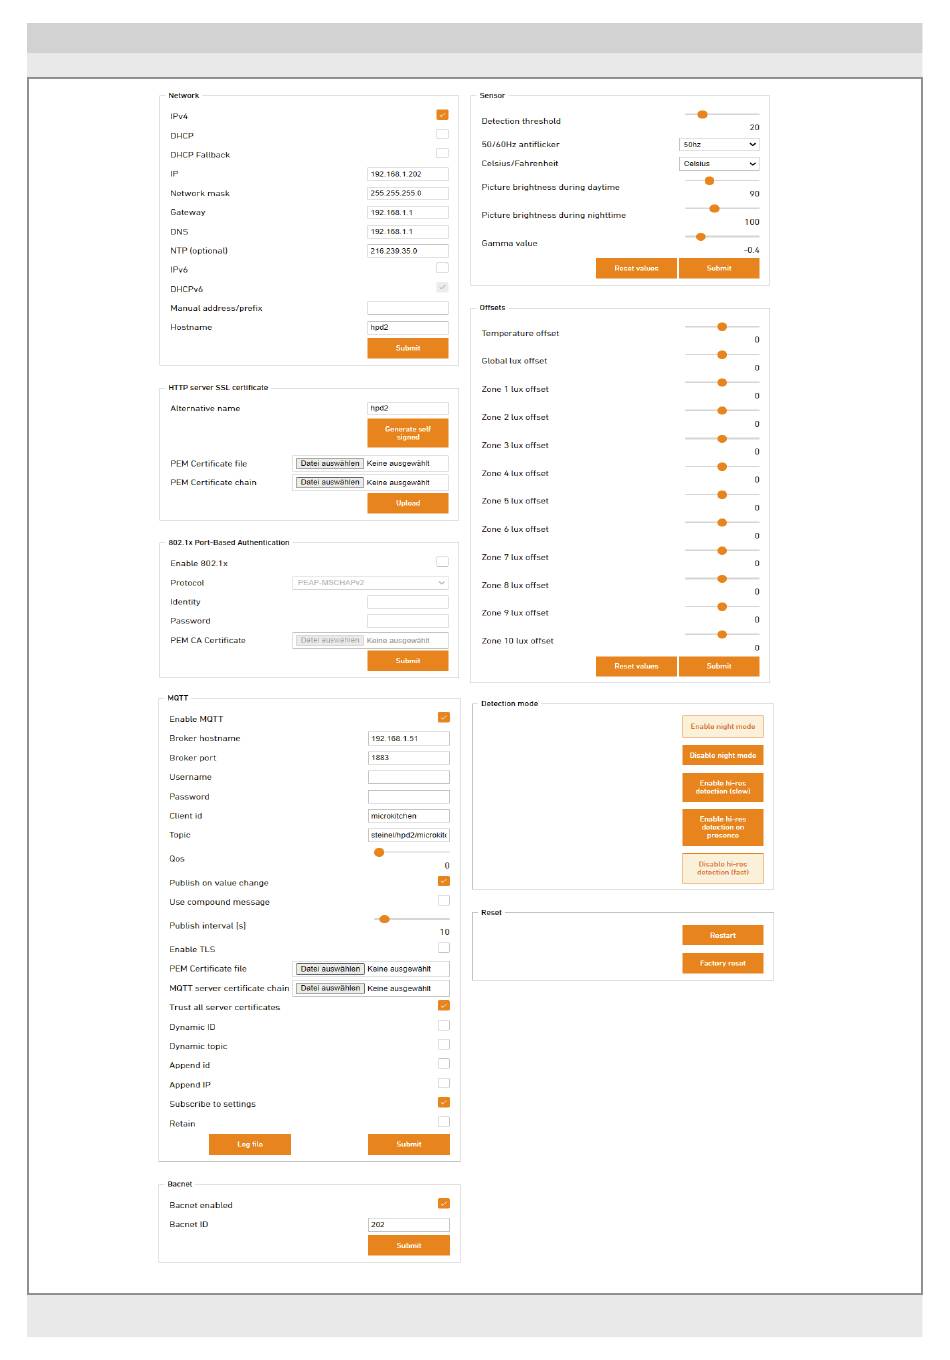The image size is (950, 1360).
Task: Open the 802.1x Protocol dropdown
Action: pyautogui.click(x=370, y=582)
